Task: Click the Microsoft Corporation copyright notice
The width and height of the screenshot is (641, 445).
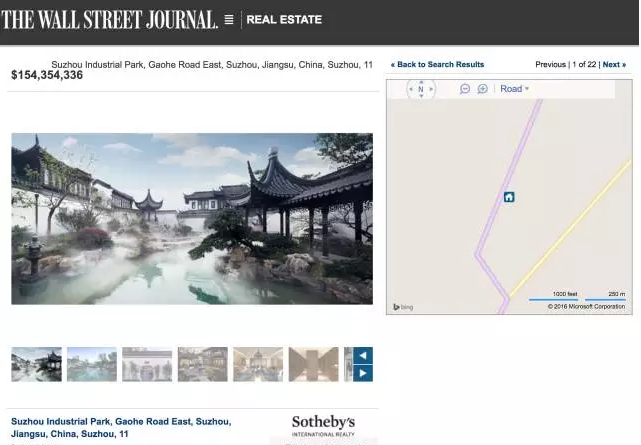Action: coord(586,306)
